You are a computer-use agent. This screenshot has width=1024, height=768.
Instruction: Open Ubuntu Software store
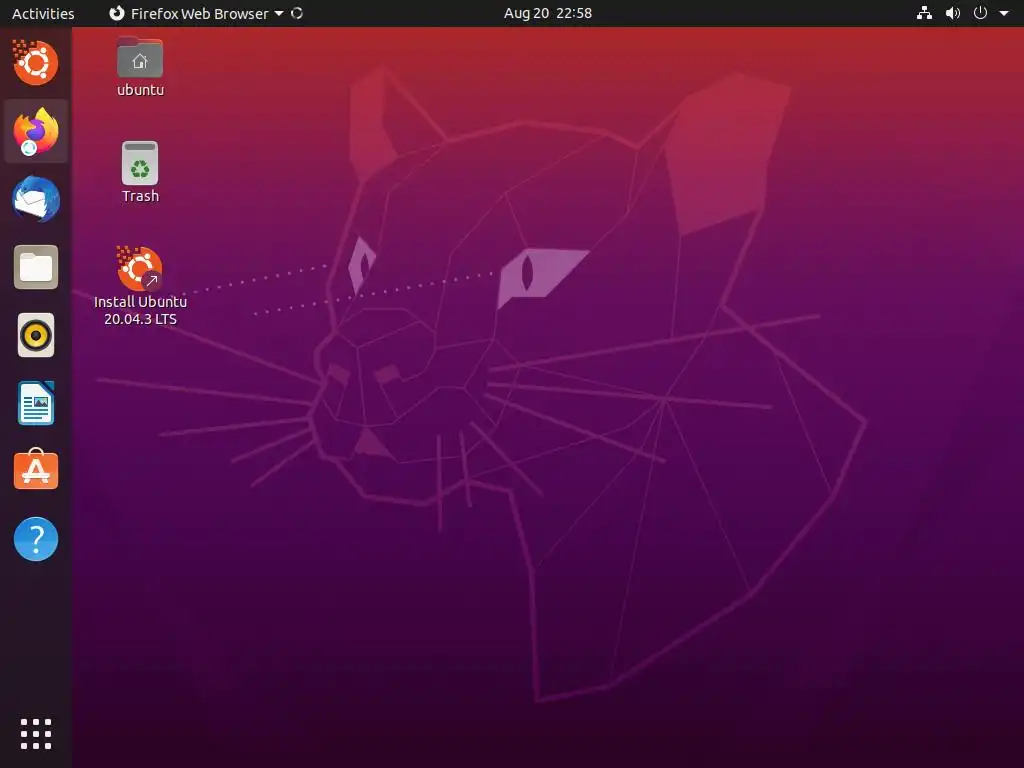click(35, 470)
